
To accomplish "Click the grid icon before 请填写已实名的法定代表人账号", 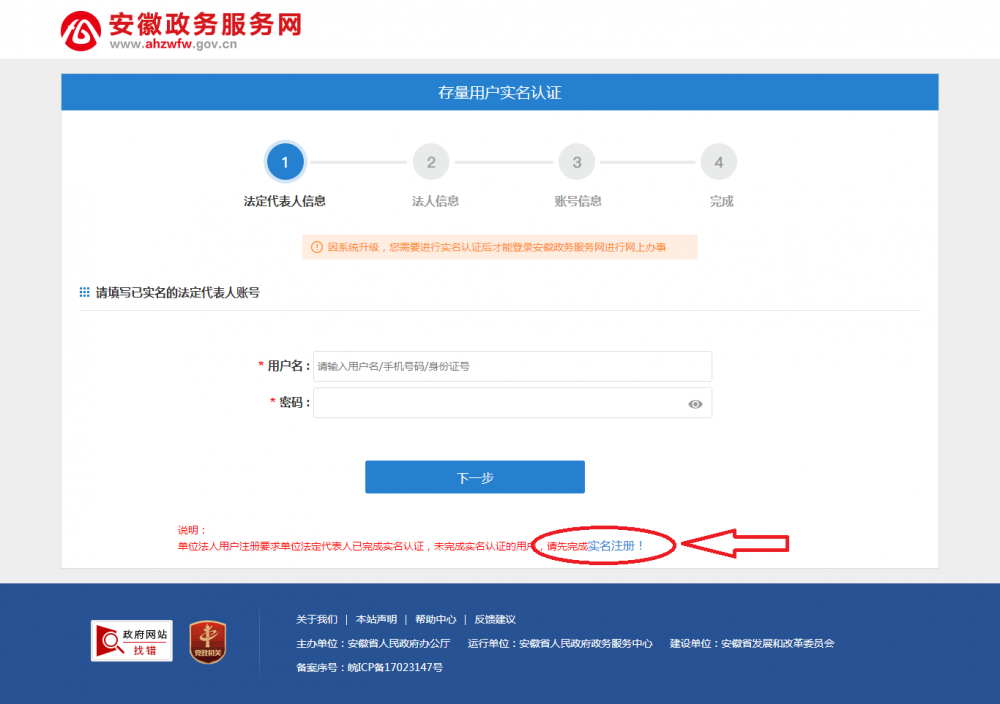I will point(83,292).
